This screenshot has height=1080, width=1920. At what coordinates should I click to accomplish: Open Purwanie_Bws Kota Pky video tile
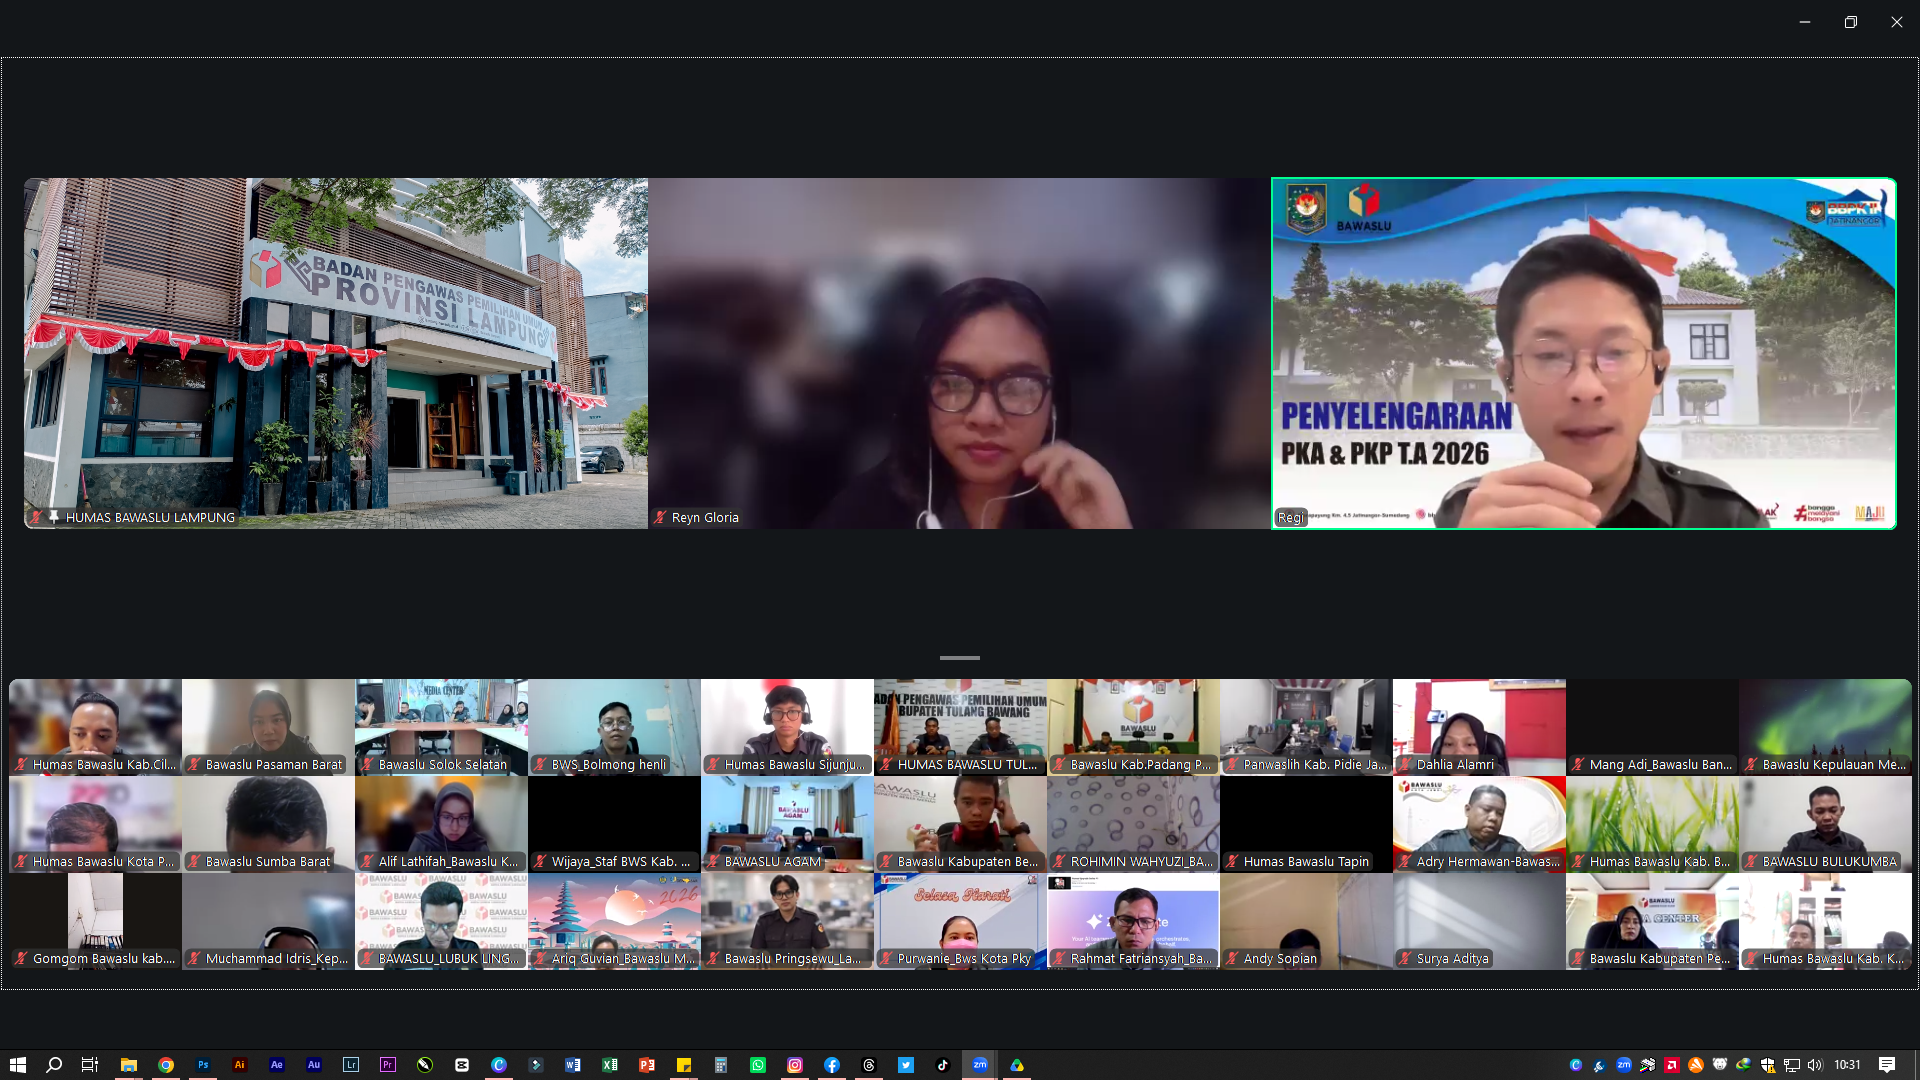[x=960, y=921]
